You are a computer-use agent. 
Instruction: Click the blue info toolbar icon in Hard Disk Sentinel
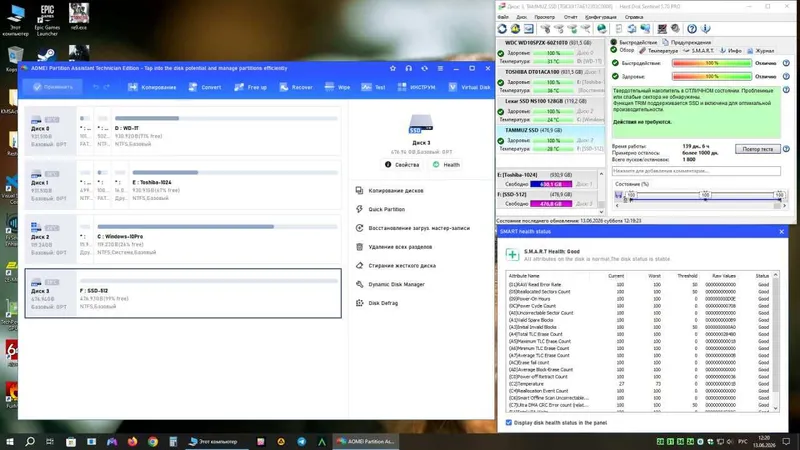[706, 29]
